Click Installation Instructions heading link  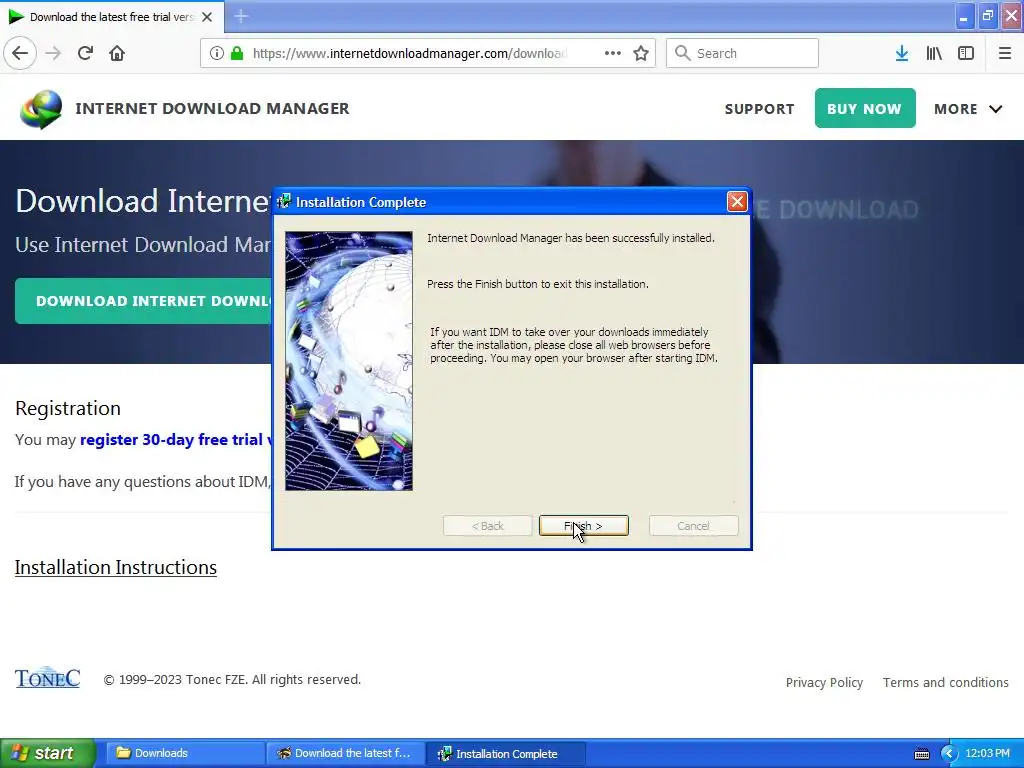tap(116, 568)
